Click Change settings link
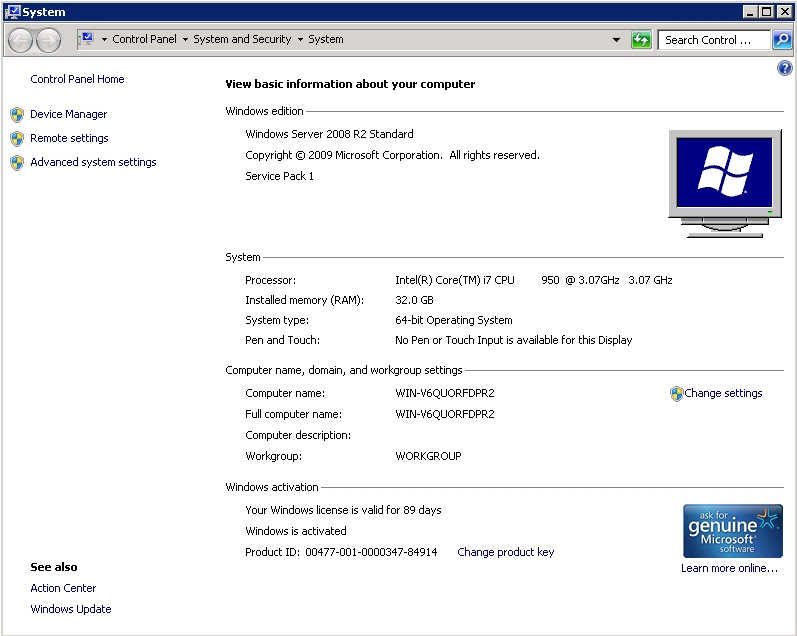The image size is (797, 636). [x=723, y=393]
